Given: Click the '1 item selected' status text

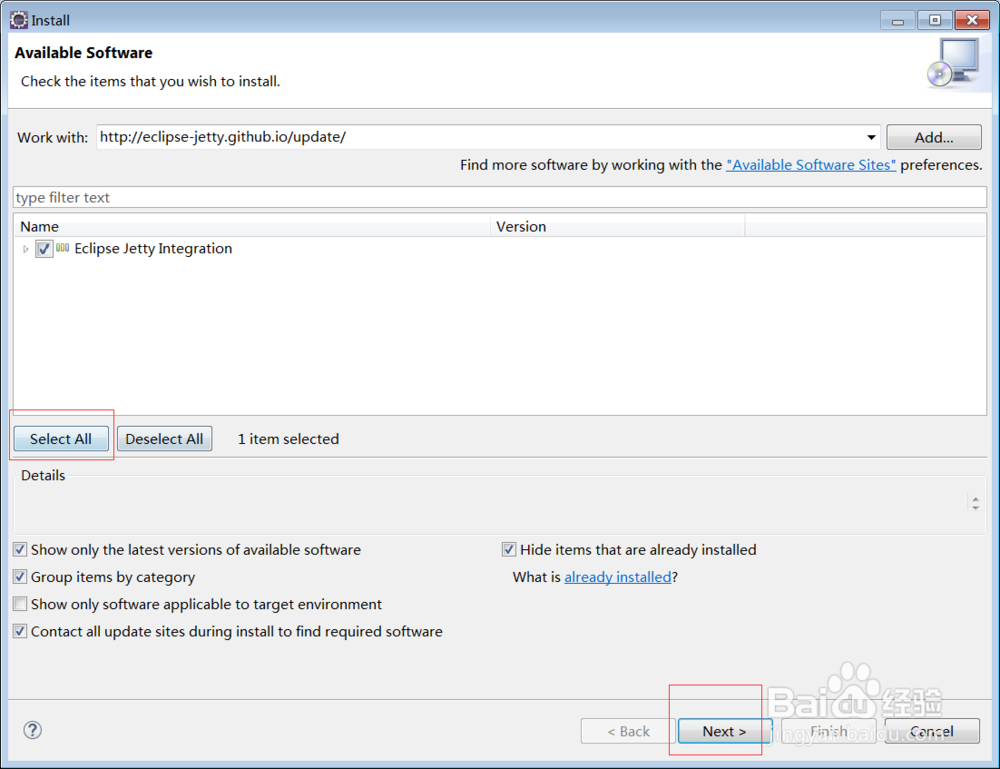Looking at the screenshot, I should [288, 439].
